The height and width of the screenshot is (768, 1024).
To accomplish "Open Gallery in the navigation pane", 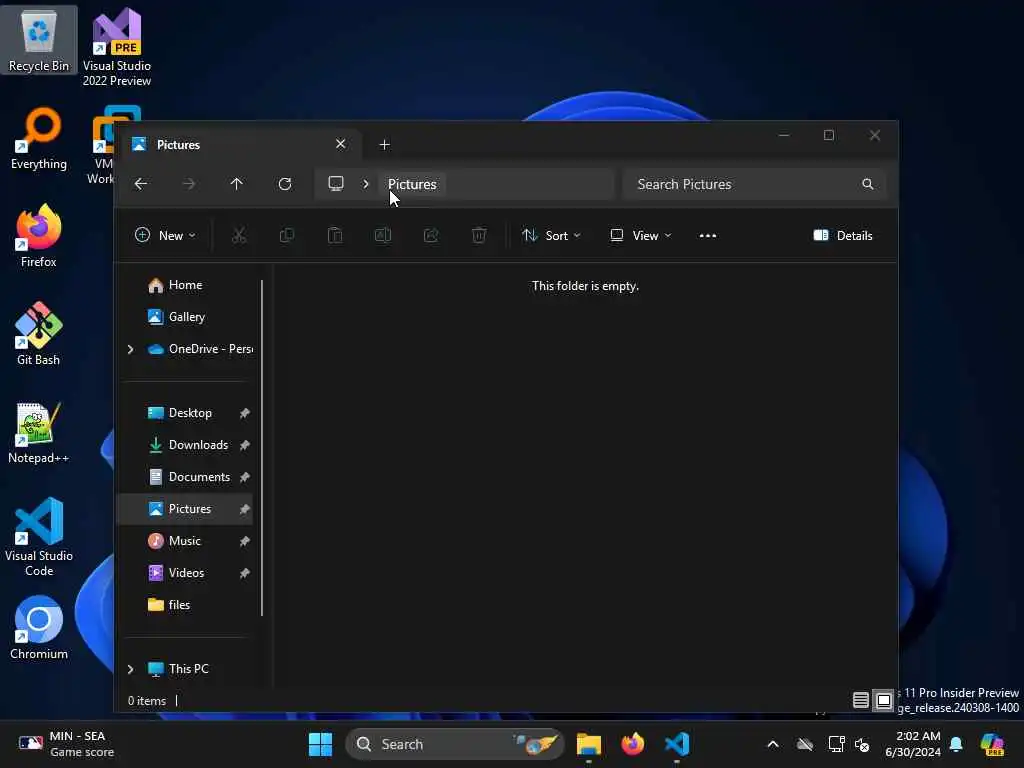I will point(185,317).
